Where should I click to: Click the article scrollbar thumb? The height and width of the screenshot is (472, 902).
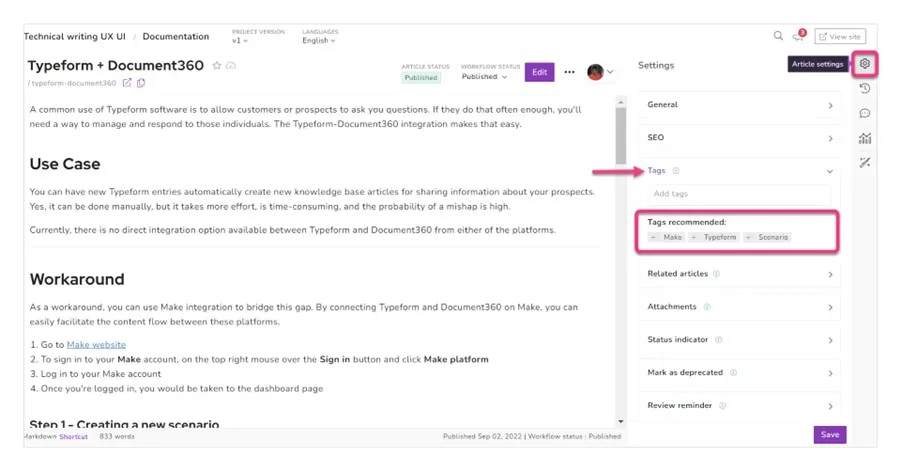point(621,136)
